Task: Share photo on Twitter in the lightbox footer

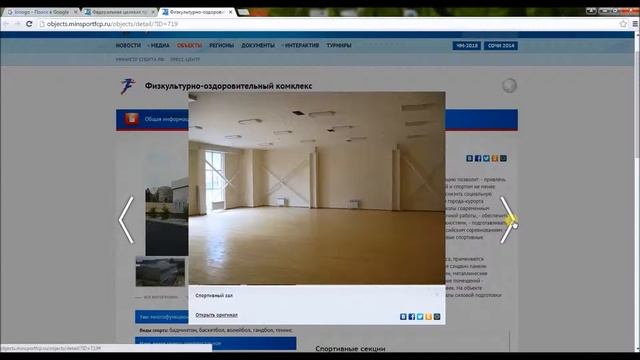Action: tap(420, 317)
